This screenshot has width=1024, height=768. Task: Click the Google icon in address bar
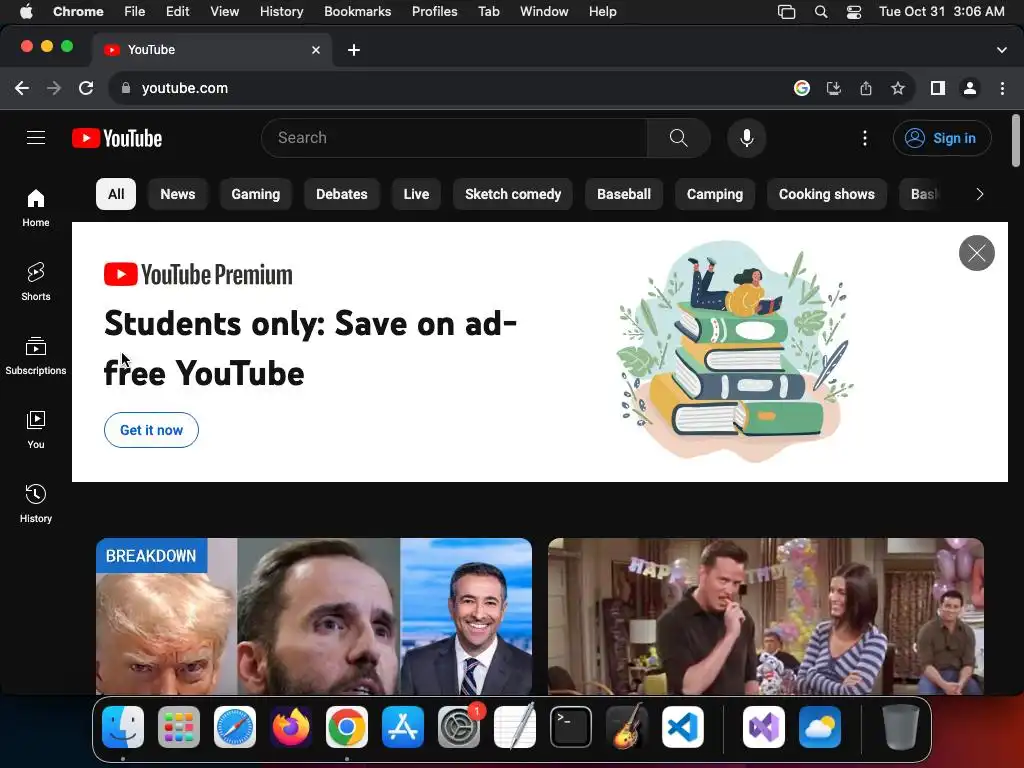click(802, 88)
